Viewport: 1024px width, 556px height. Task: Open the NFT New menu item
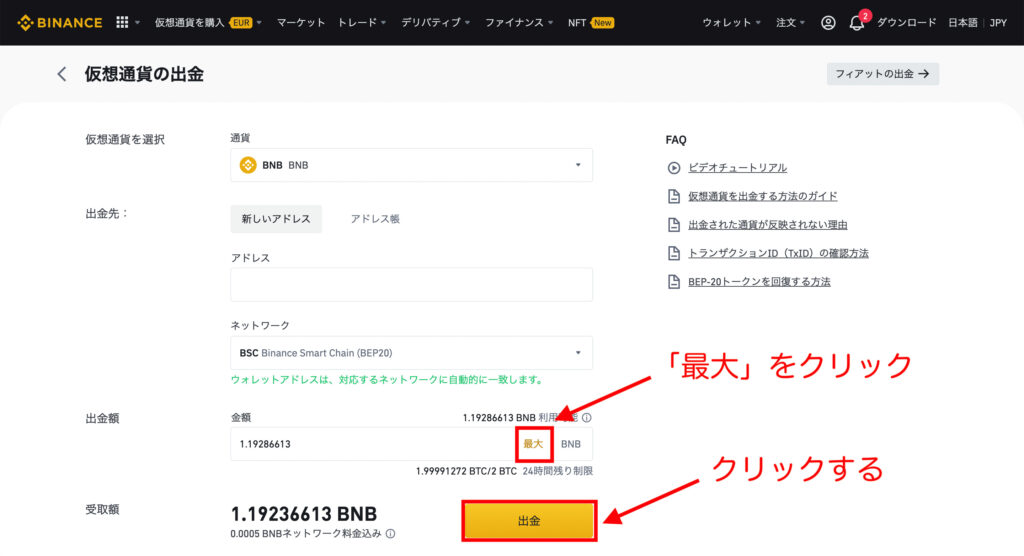click(x=590, y=23)
